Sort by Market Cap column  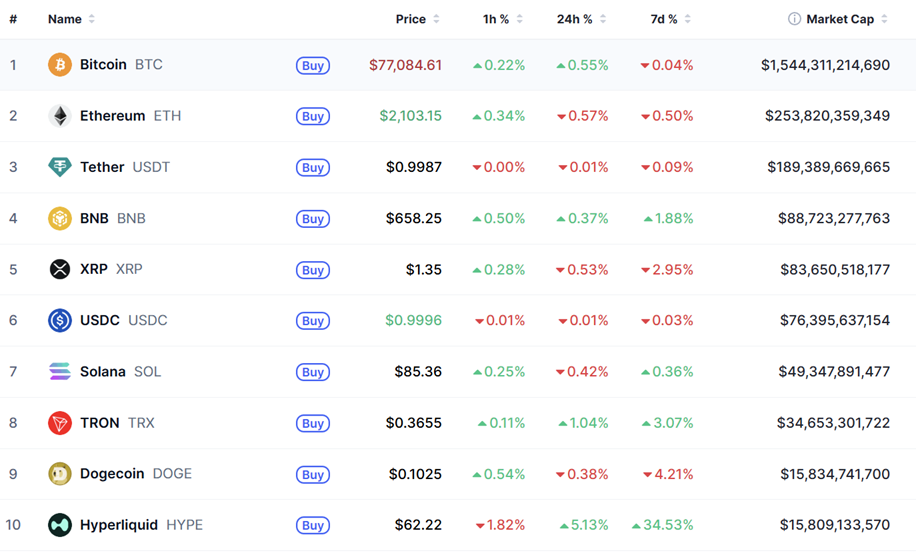click(846, 19)
